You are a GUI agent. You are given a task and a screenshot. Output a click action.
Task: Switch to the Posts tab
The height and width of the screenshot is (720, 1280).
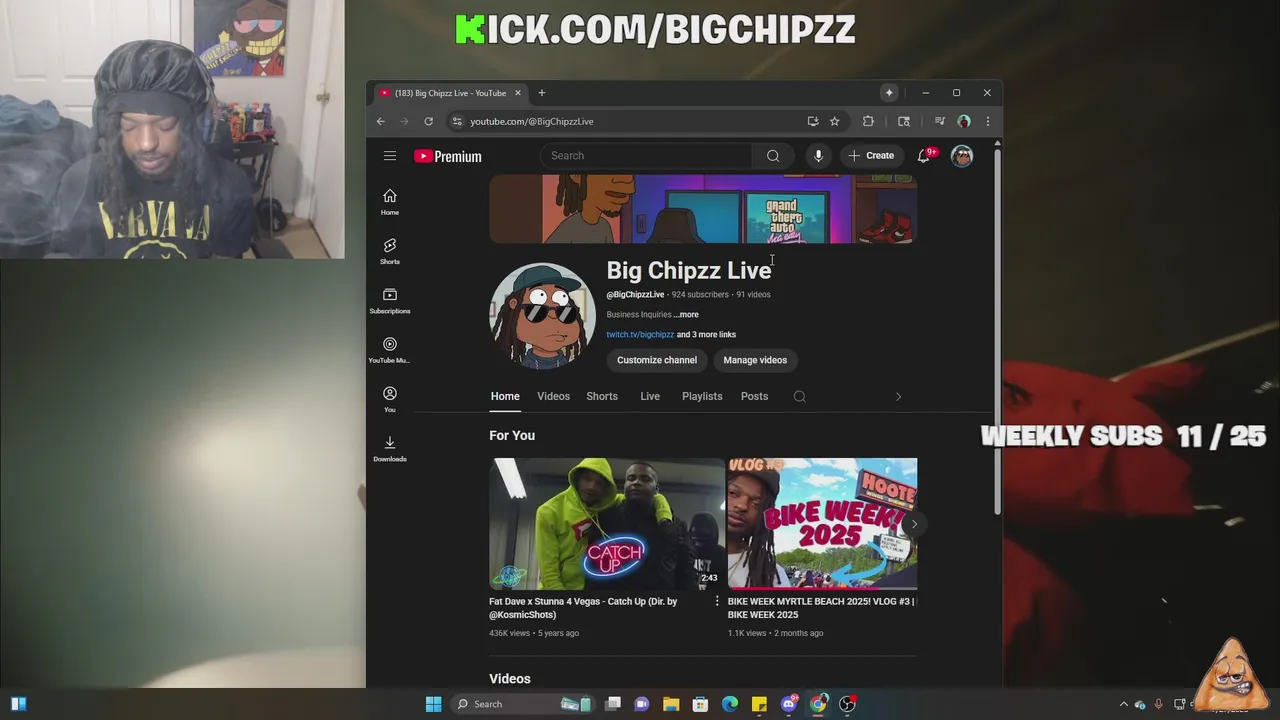pyautogui.click(x=754, y=397)
